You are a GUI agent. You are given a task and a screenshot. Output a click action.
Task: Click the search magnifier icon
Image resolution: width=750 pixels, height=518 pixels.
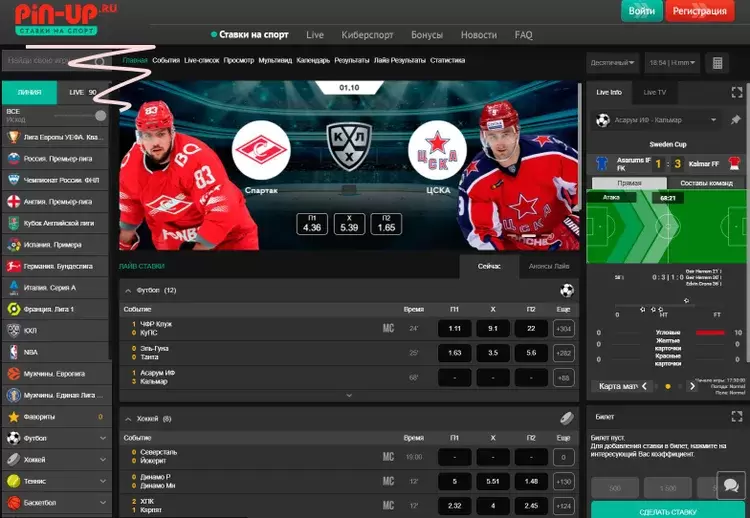[99, 62]
